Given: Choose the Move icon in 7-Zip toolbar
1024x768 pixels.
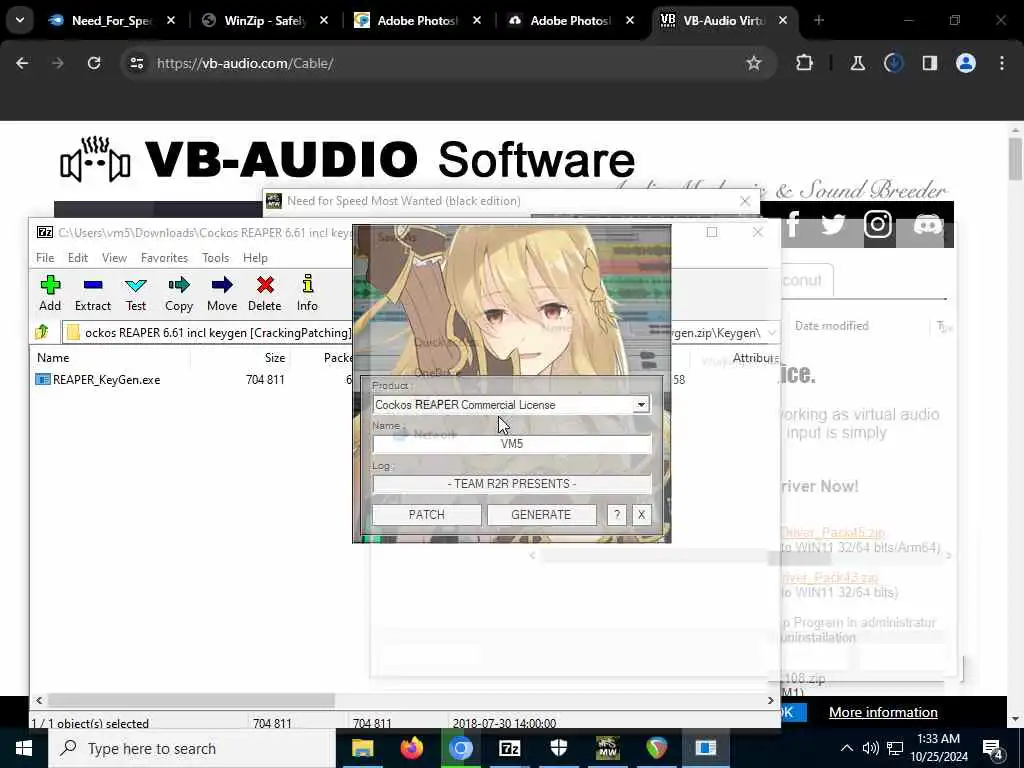Looking at the screenshot, I should coord(222,293).
